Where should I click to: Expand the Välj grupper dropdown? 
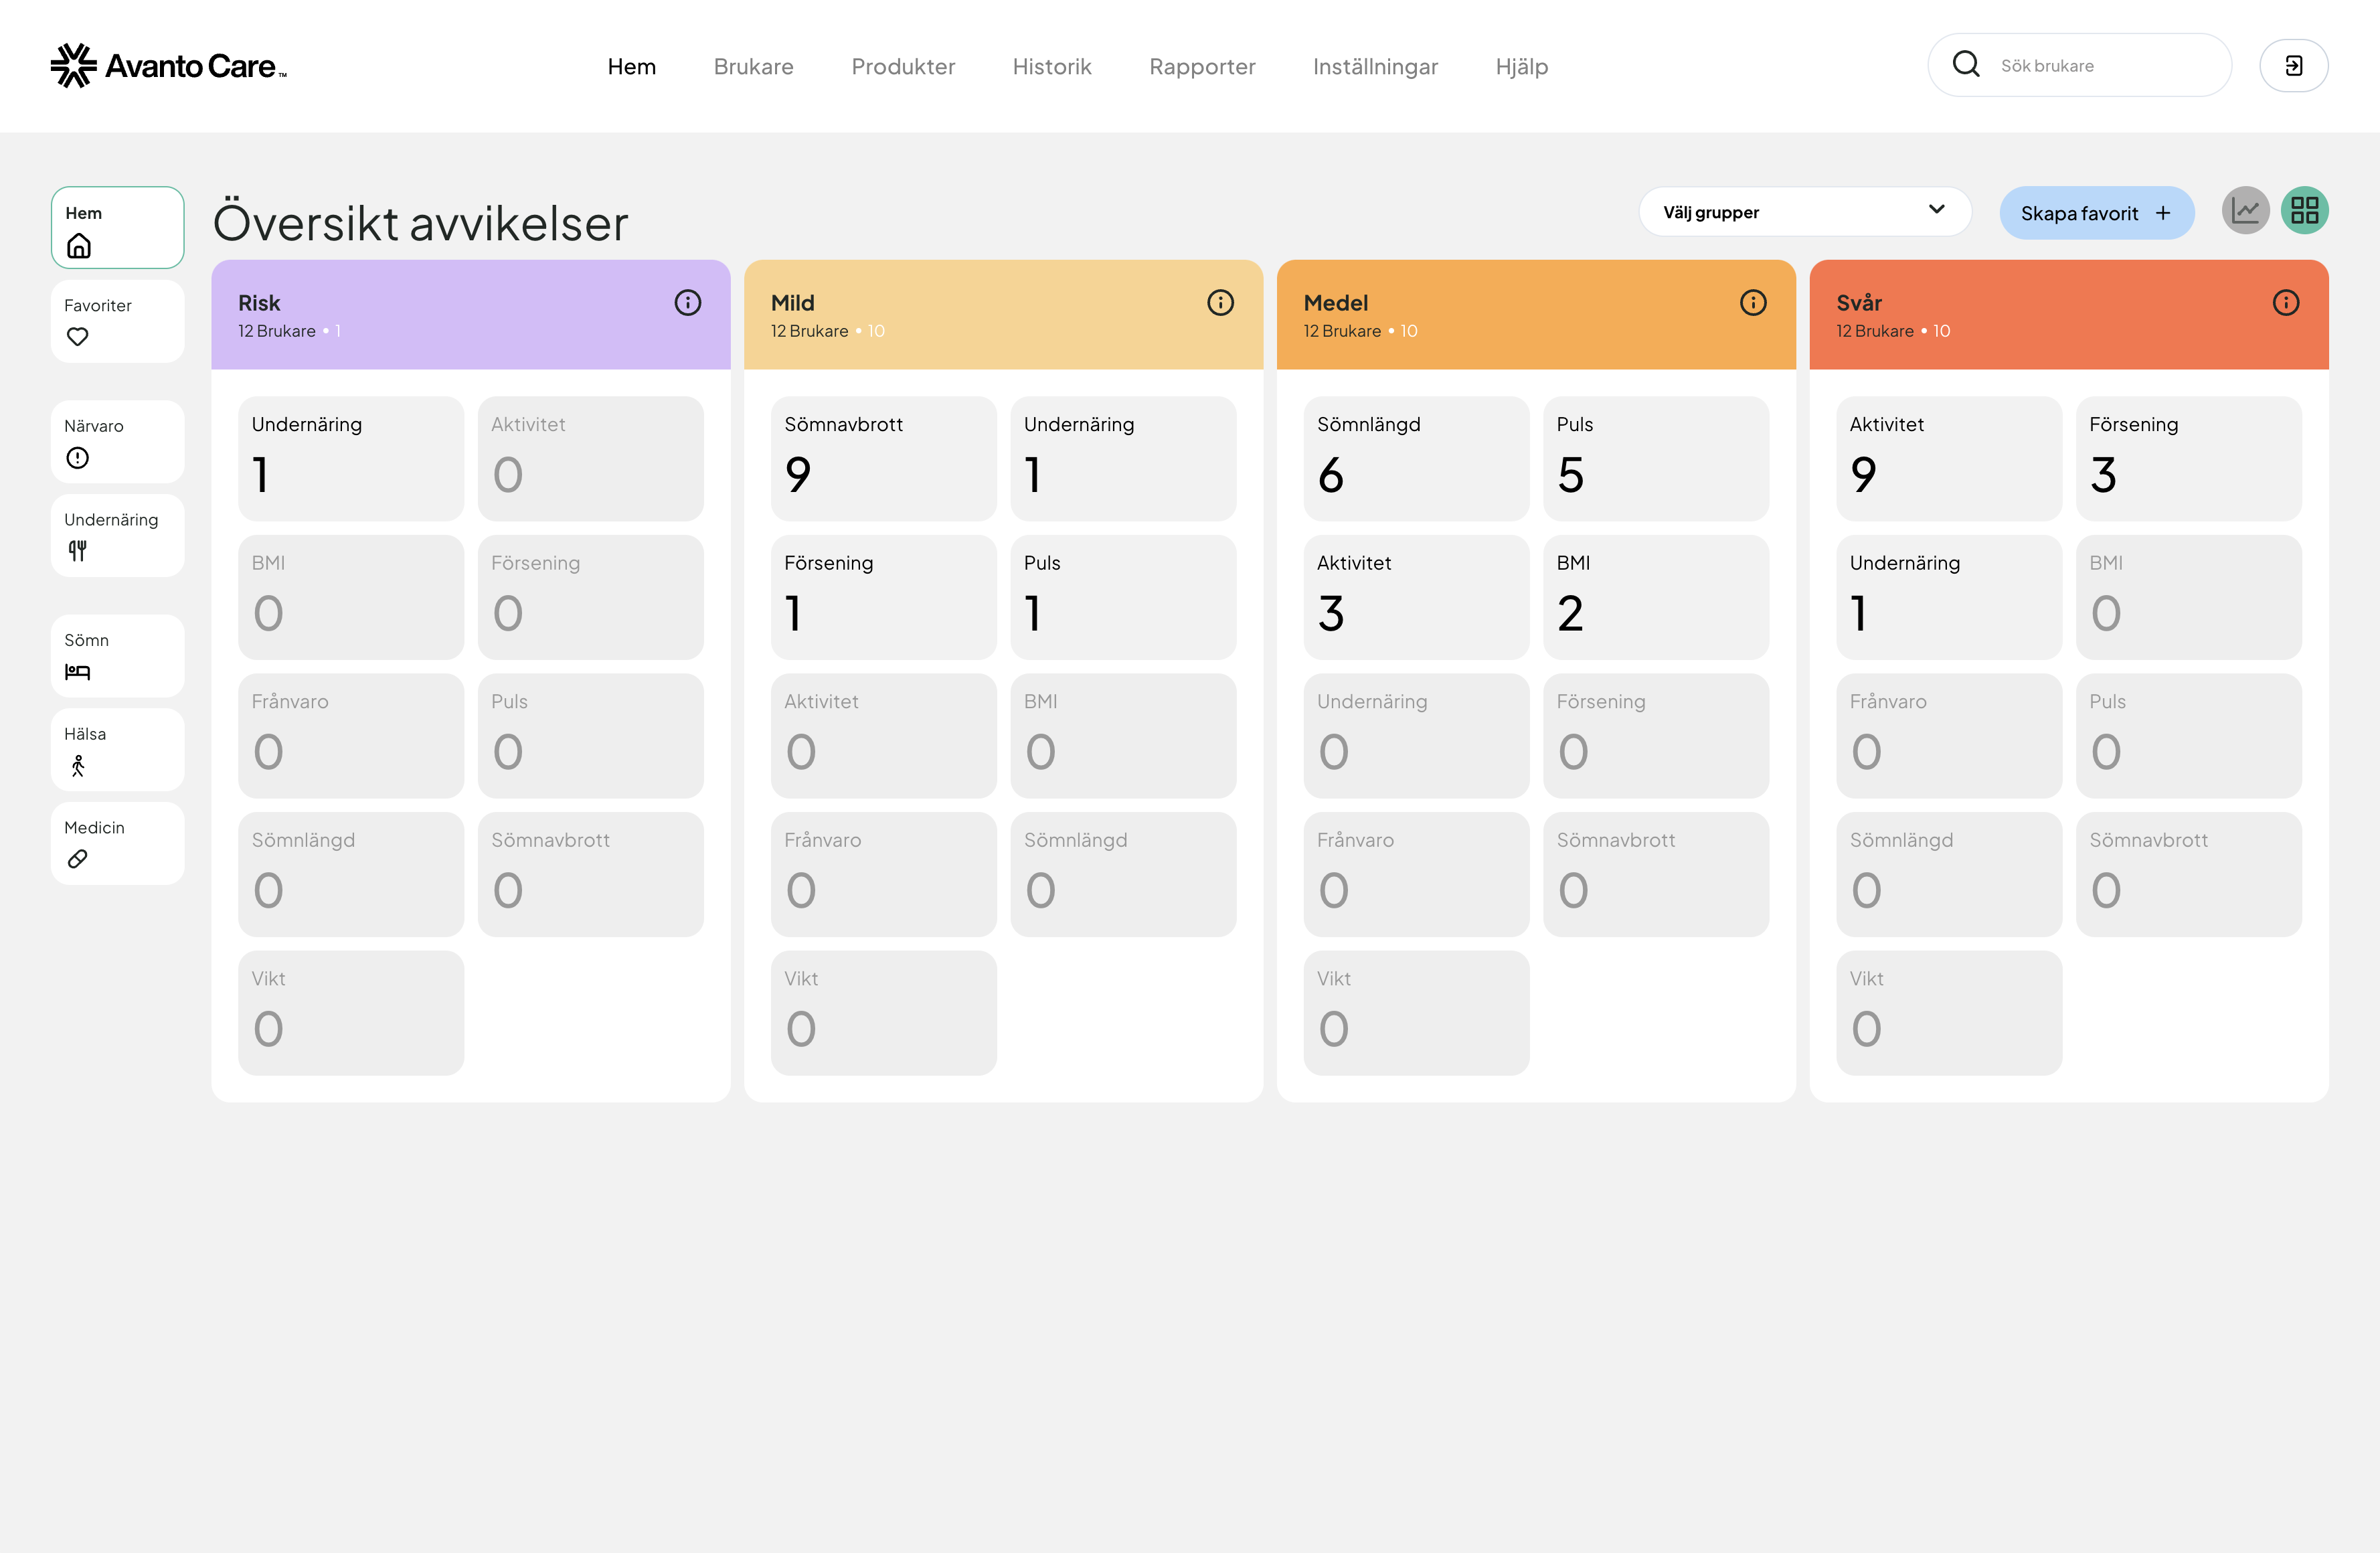click(1805, 212)
